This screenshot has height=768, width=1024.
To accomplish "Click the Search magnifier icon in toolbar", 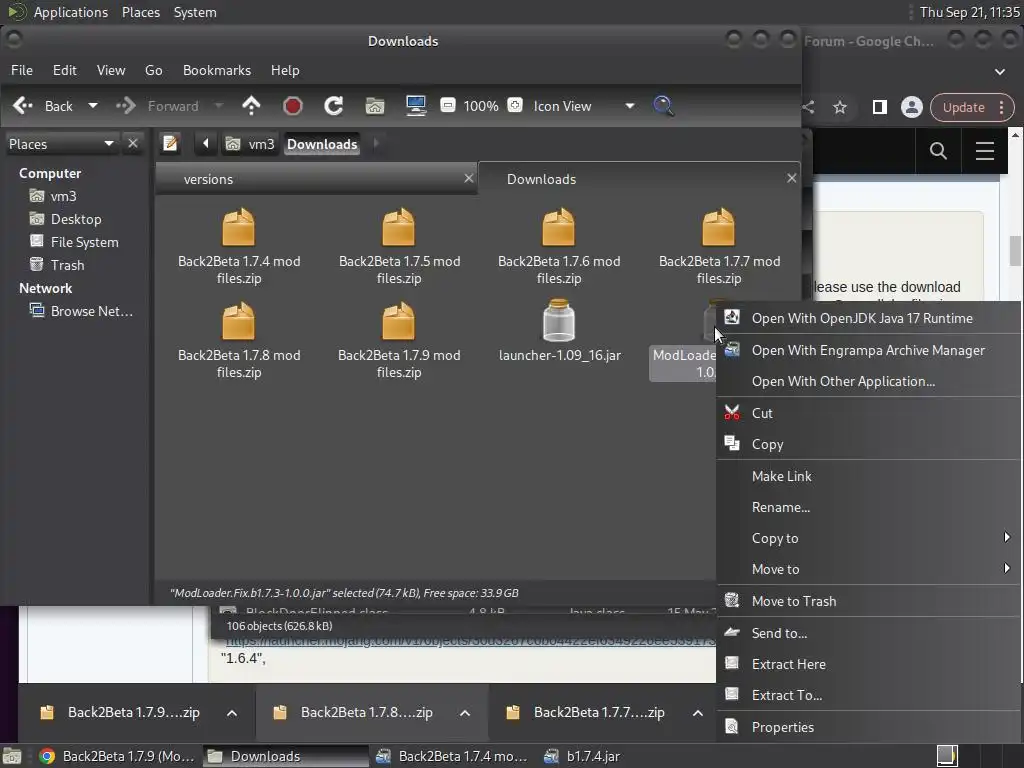I will coord(663,106).
